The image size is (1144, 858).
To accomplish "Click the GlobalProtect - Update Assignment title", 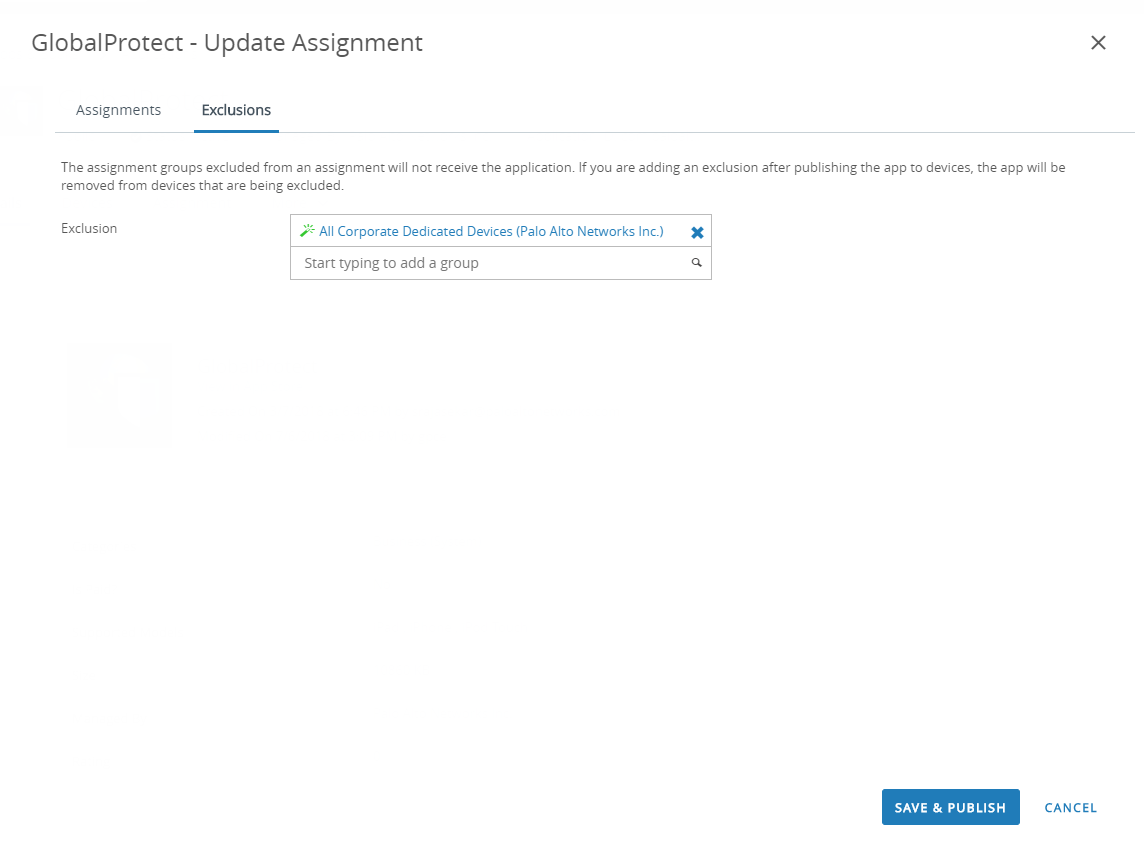I will 227,42.
